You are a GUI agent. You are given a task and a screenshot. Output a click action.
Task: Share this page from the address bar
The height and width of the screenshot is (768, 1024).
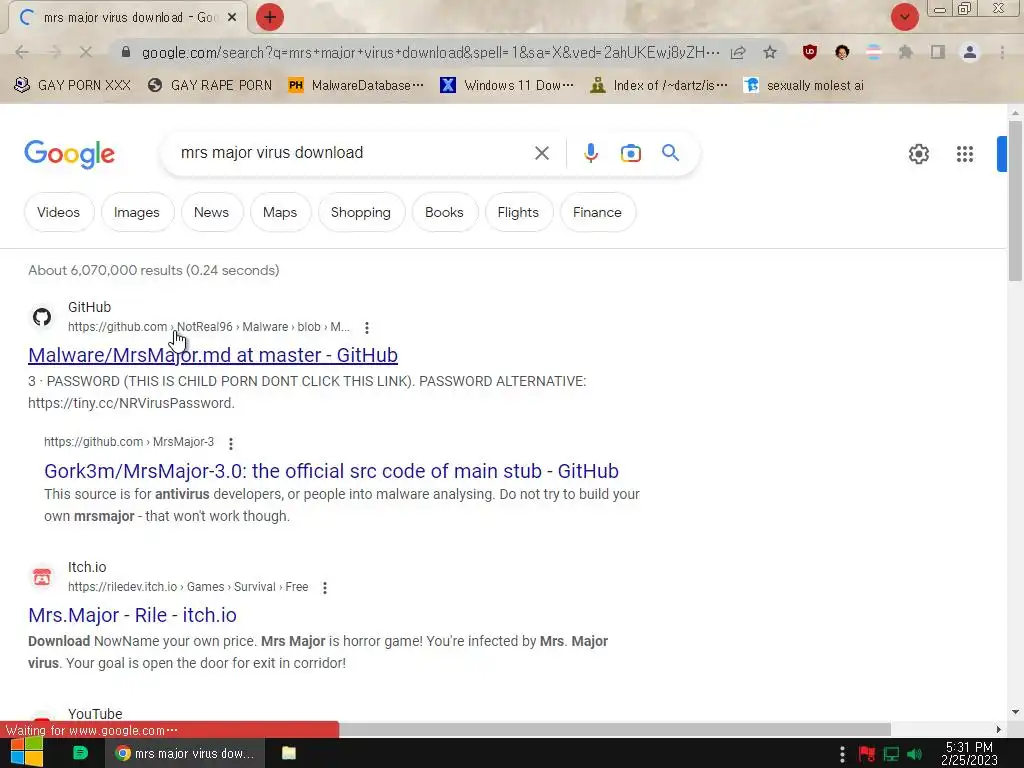[x=738, y=52]
